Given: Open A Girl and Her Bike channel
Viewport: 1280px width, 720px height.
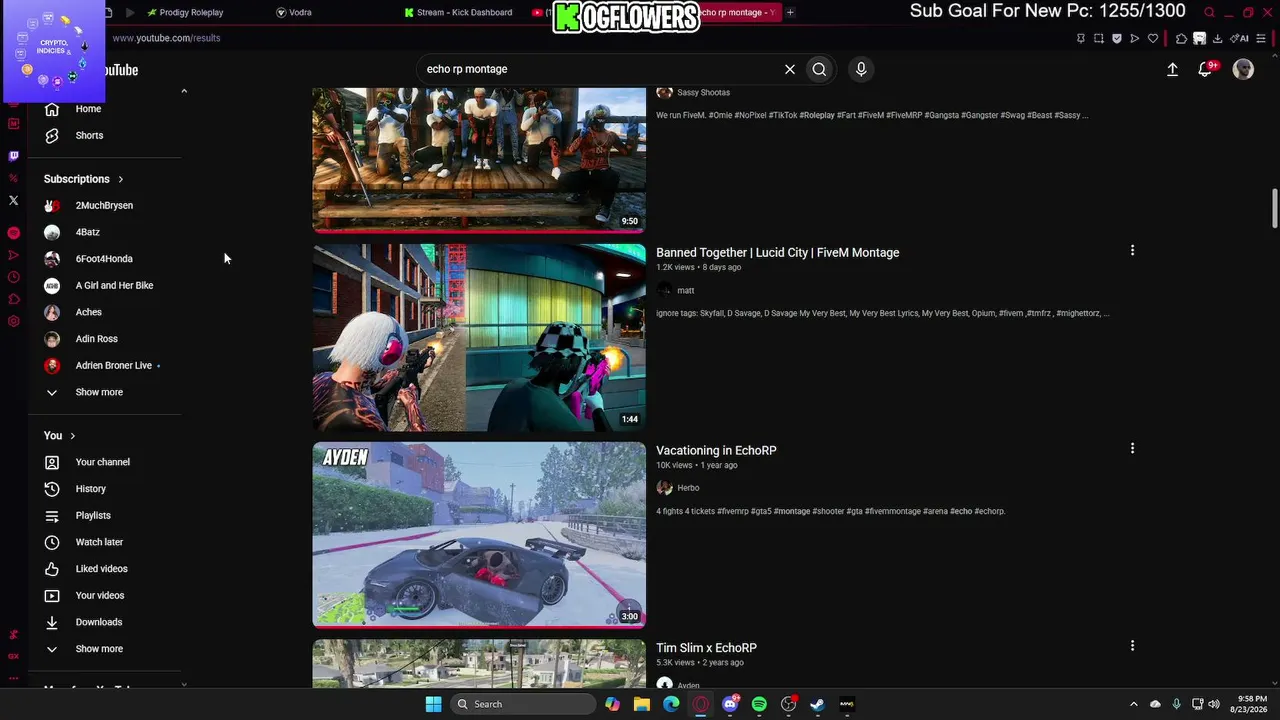Looking at the screenshot, I should click(114, 286).
